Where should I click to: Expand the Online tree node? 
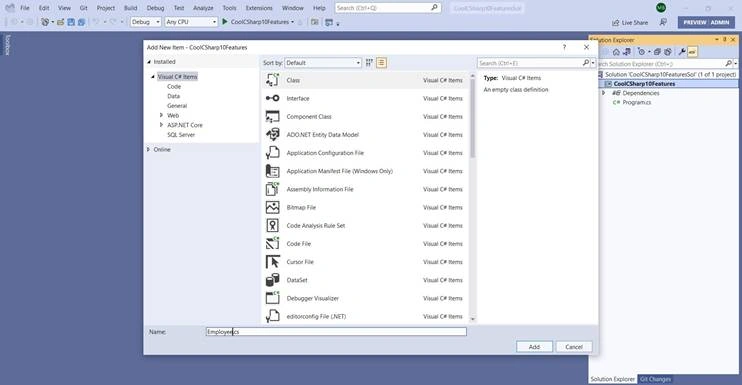(149, 149)
